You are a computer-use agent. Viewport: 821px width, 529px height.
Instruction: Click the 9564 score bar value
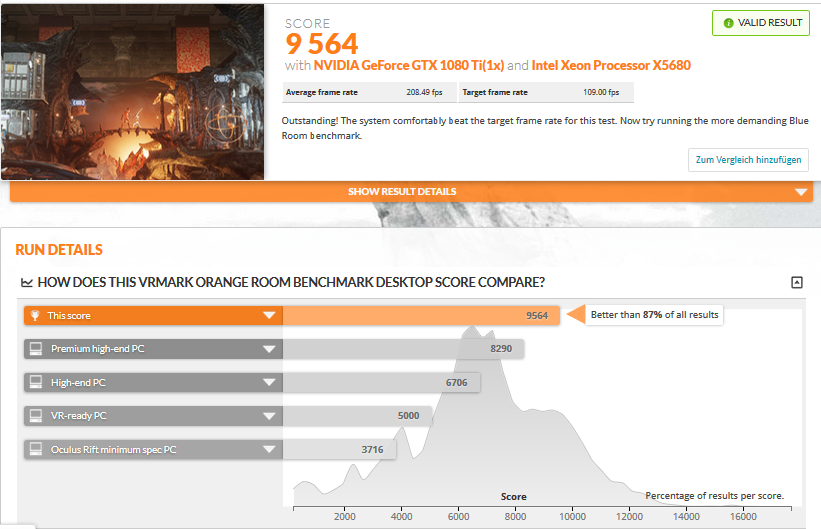tap(537, 316)
